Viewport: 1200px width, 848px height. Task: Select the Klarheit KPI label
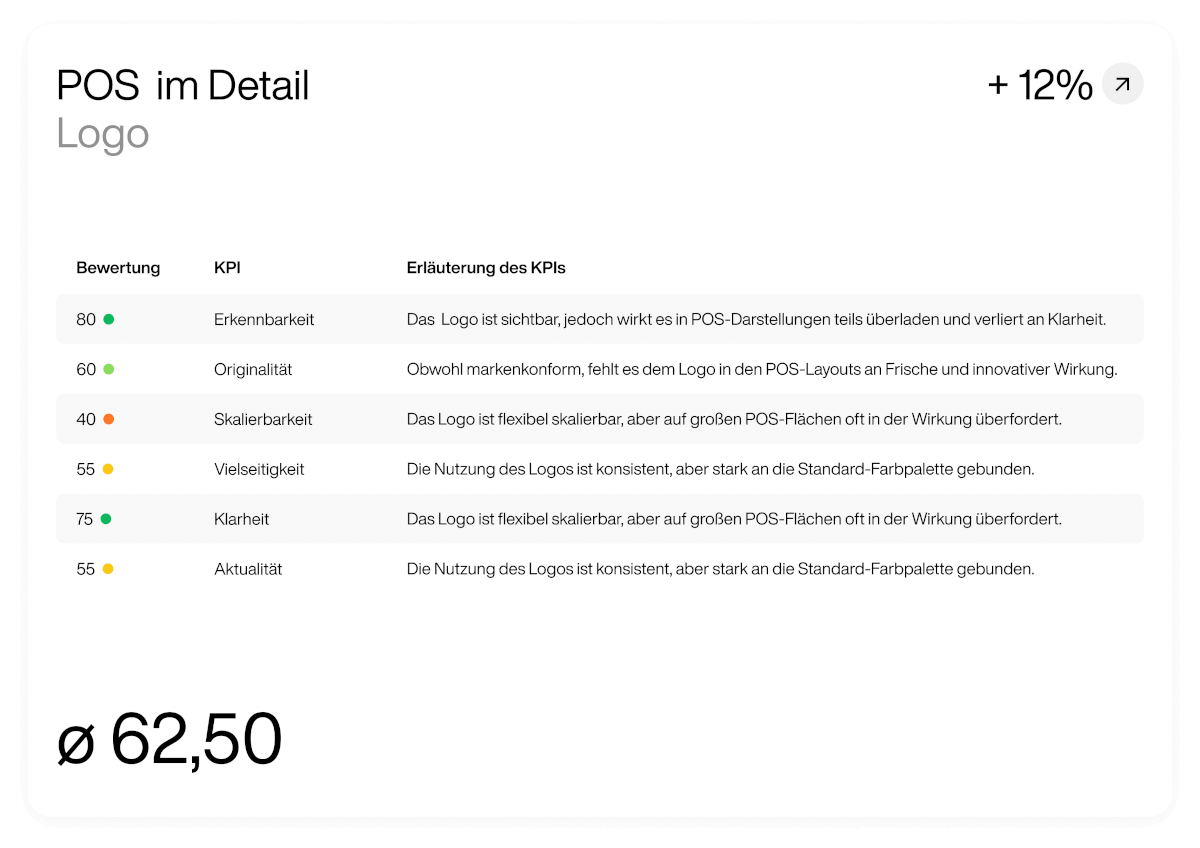click(x=241, y=519)
